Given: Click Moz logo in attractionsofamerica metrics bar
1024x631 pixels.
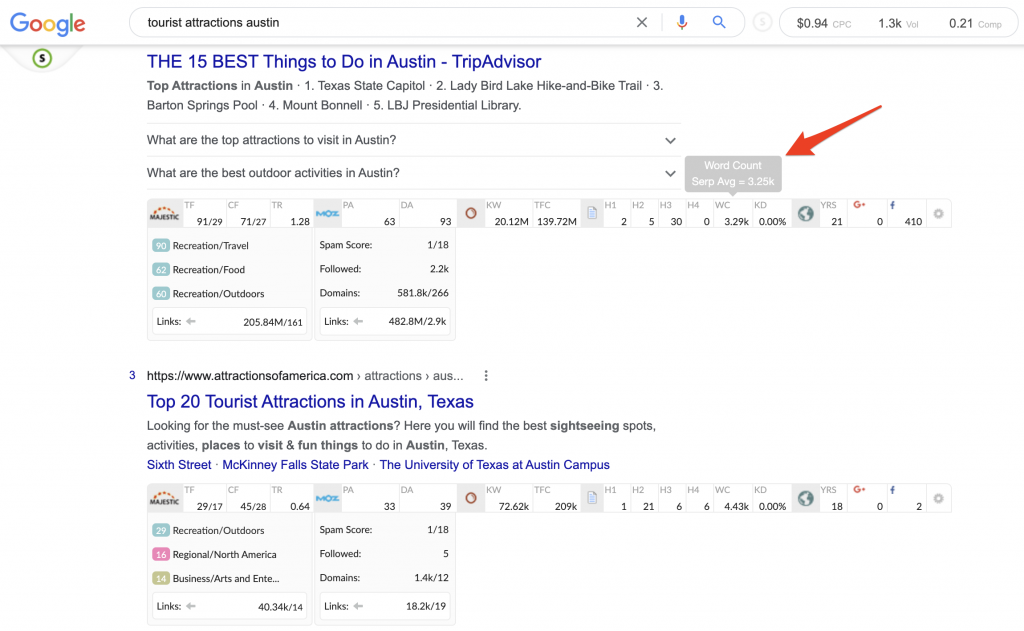Looking at the screenshot, I should (327, 498).
